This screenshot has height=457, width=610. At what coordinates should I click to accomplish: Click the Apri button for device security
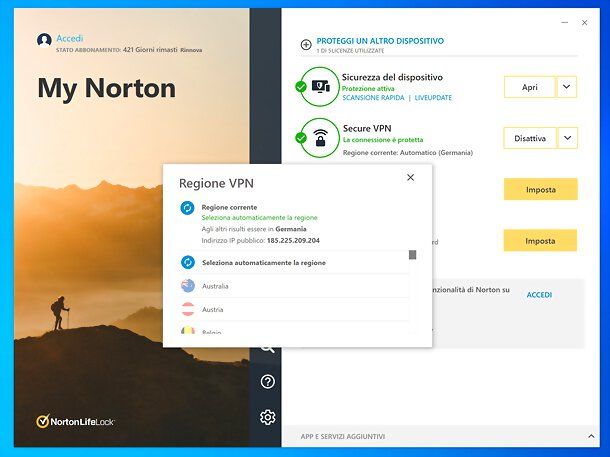tap(529, 87)
